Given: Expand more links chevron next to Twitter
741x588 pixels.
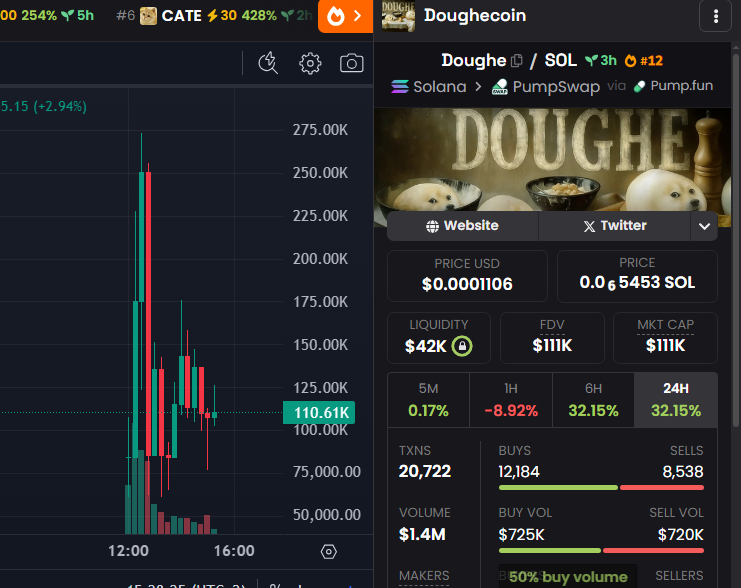Looking at the screenshot, I should coord(704,226).
